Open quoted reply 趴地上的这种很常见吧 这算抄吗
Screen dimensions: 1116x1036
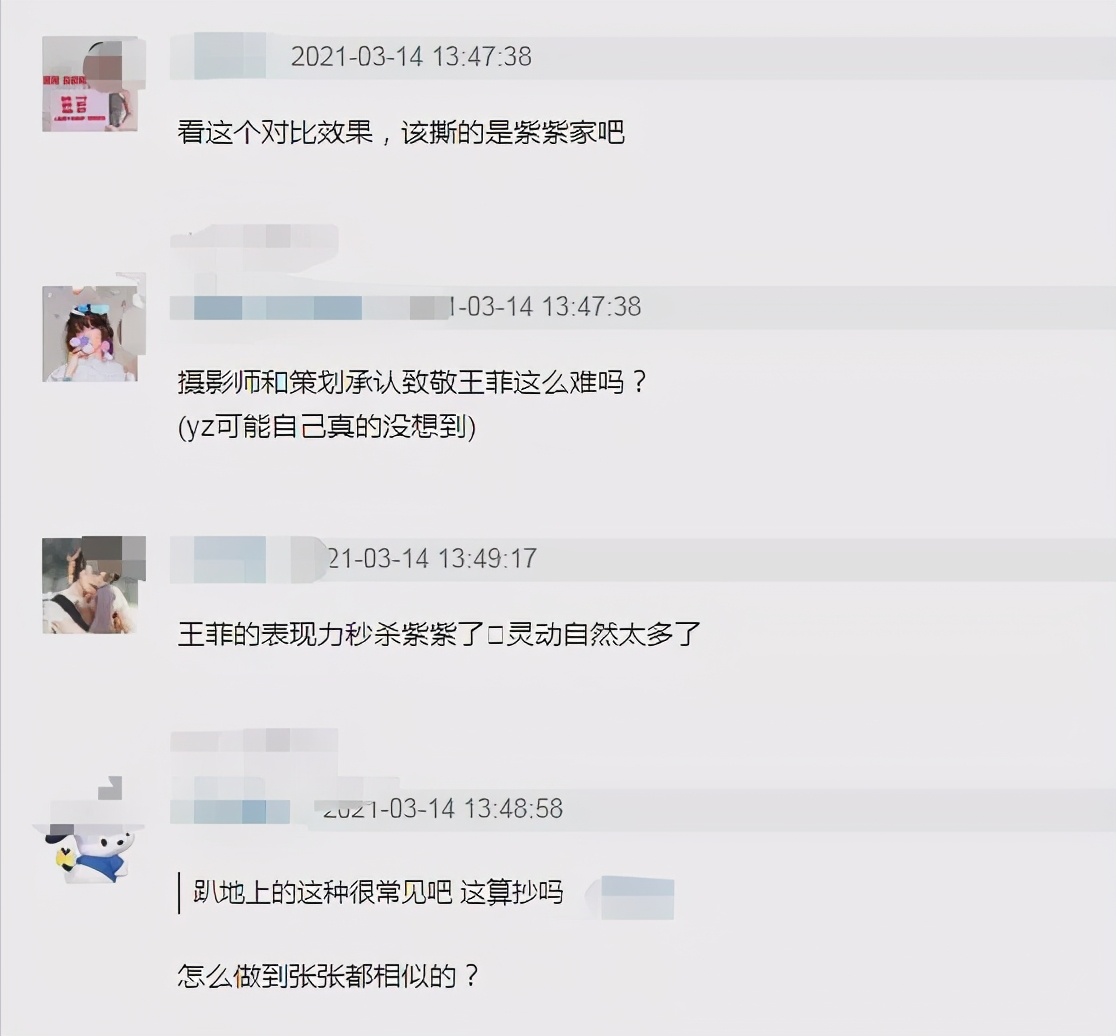378,892
